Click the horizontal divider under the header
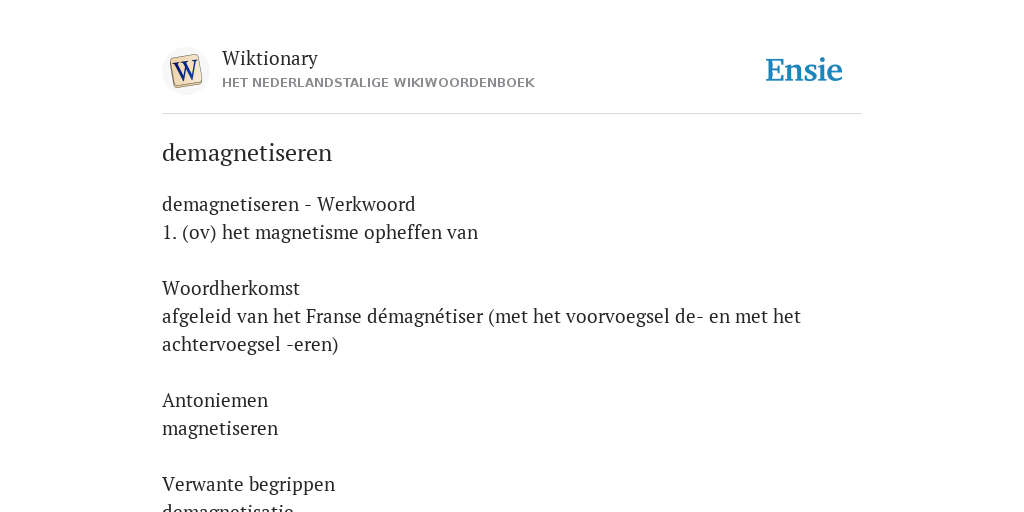Screen dimensions: 1024x512 click(x=512, y=114)
